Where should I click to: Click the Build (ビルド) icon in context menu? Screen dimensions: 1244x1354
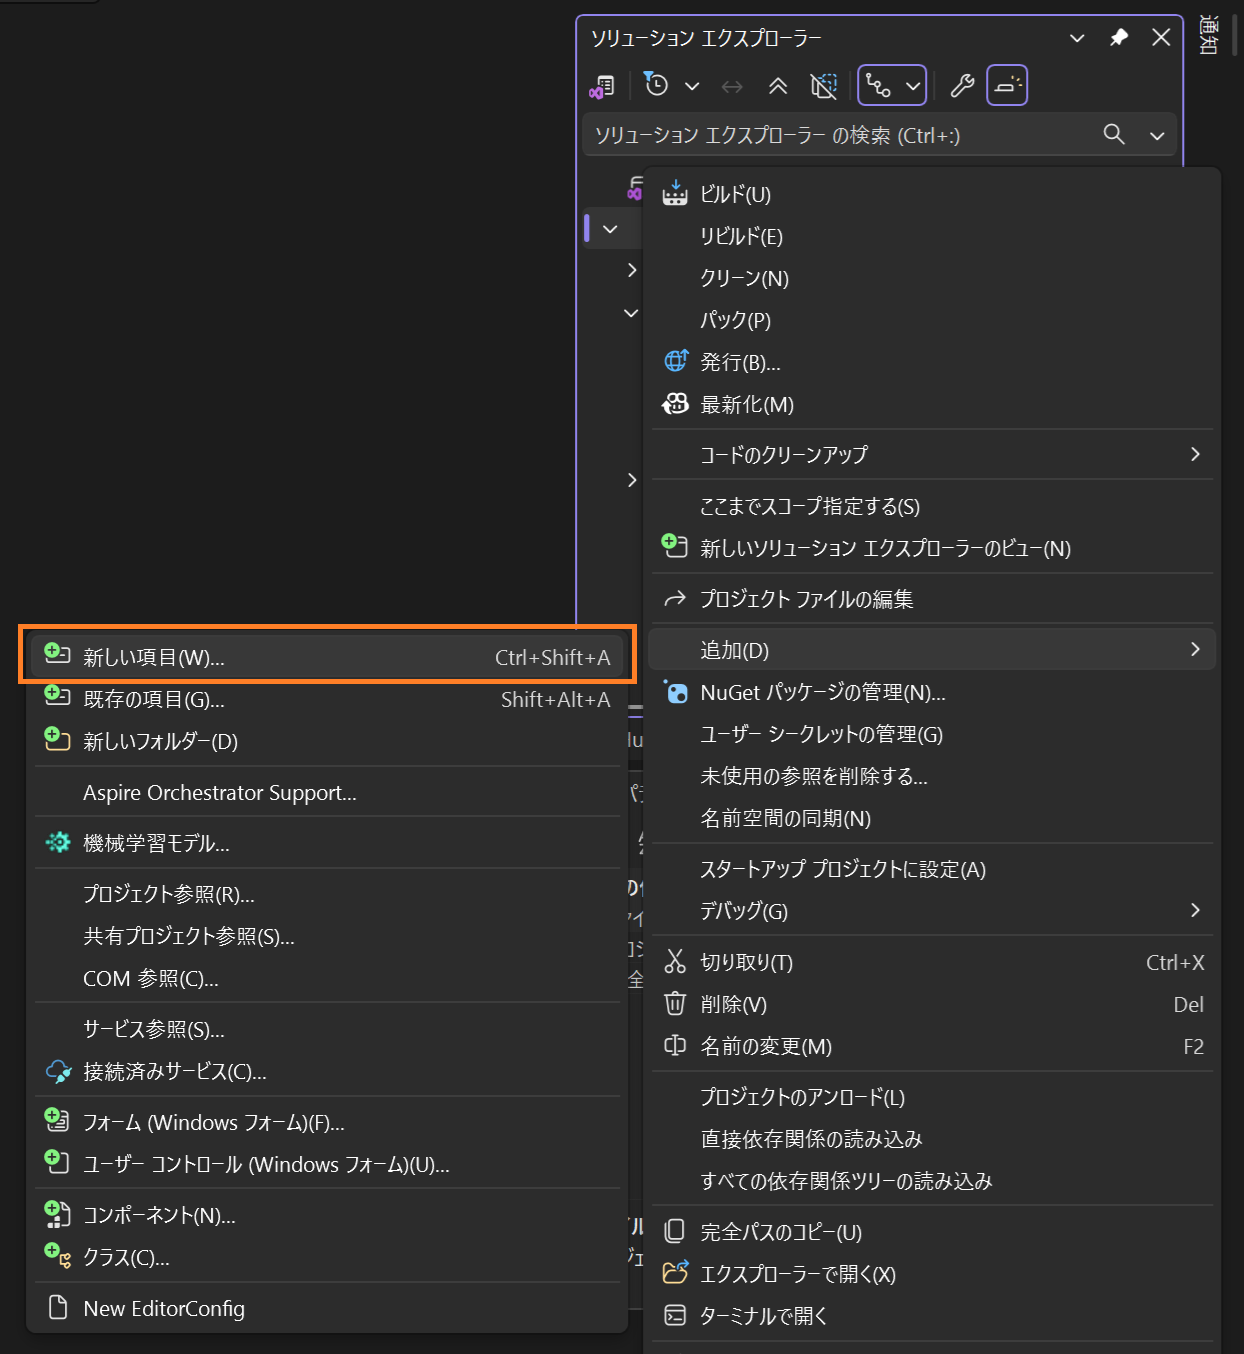pos(675,193)
